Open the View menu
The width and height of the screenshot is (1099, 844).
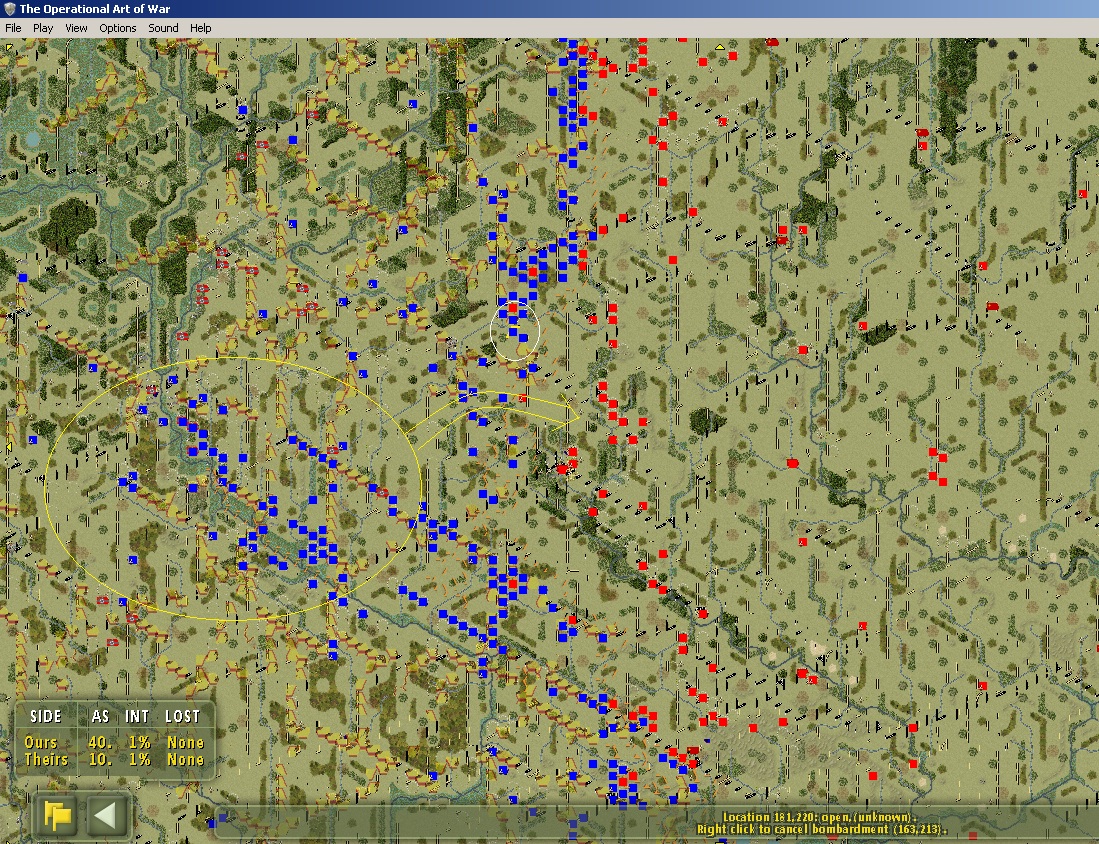click(x=76, y=28)
